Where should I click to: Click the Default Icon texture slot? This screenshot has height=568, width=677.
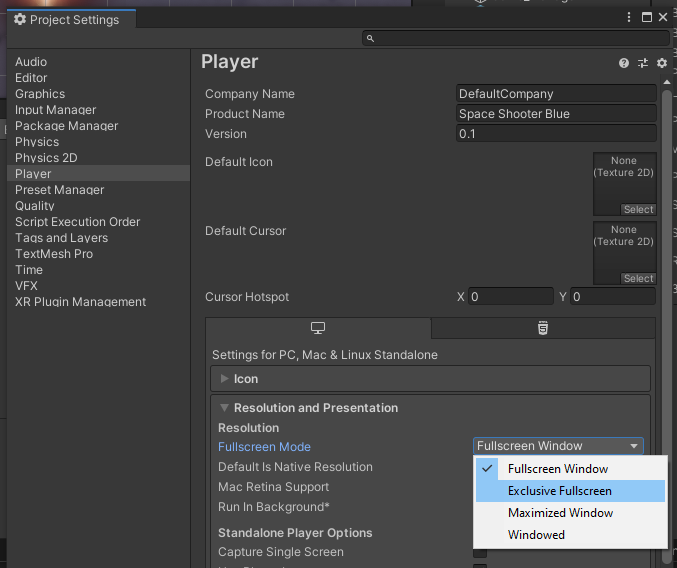coord(625,183)
